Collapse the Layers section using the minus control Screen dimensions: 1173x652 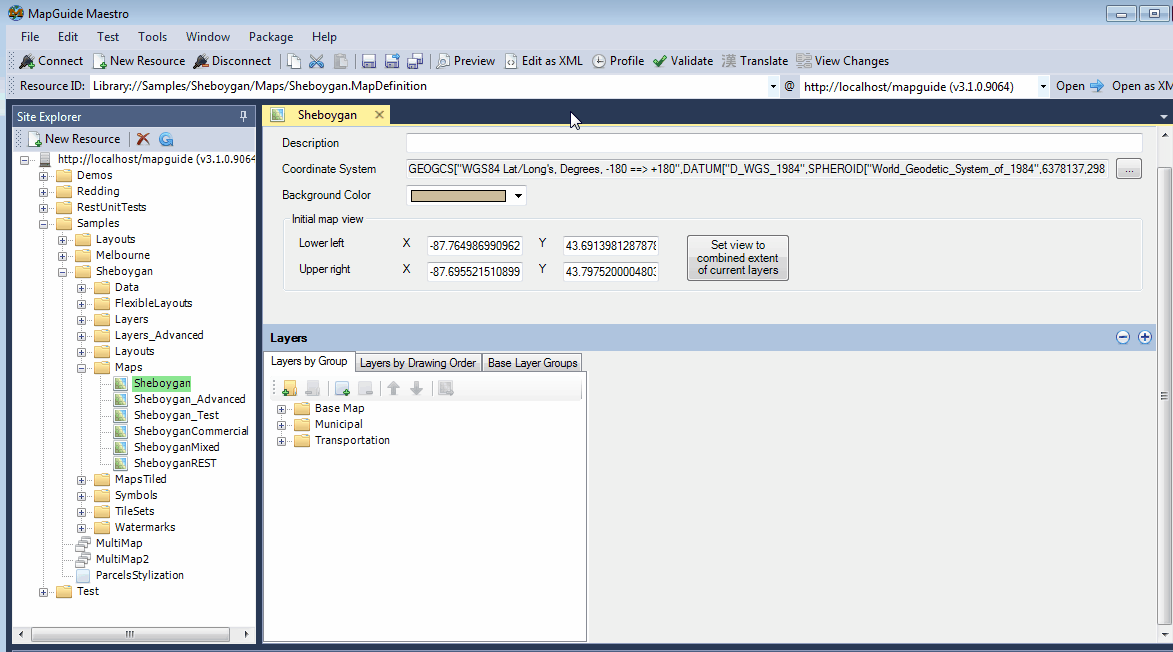tap(1122, 337)
